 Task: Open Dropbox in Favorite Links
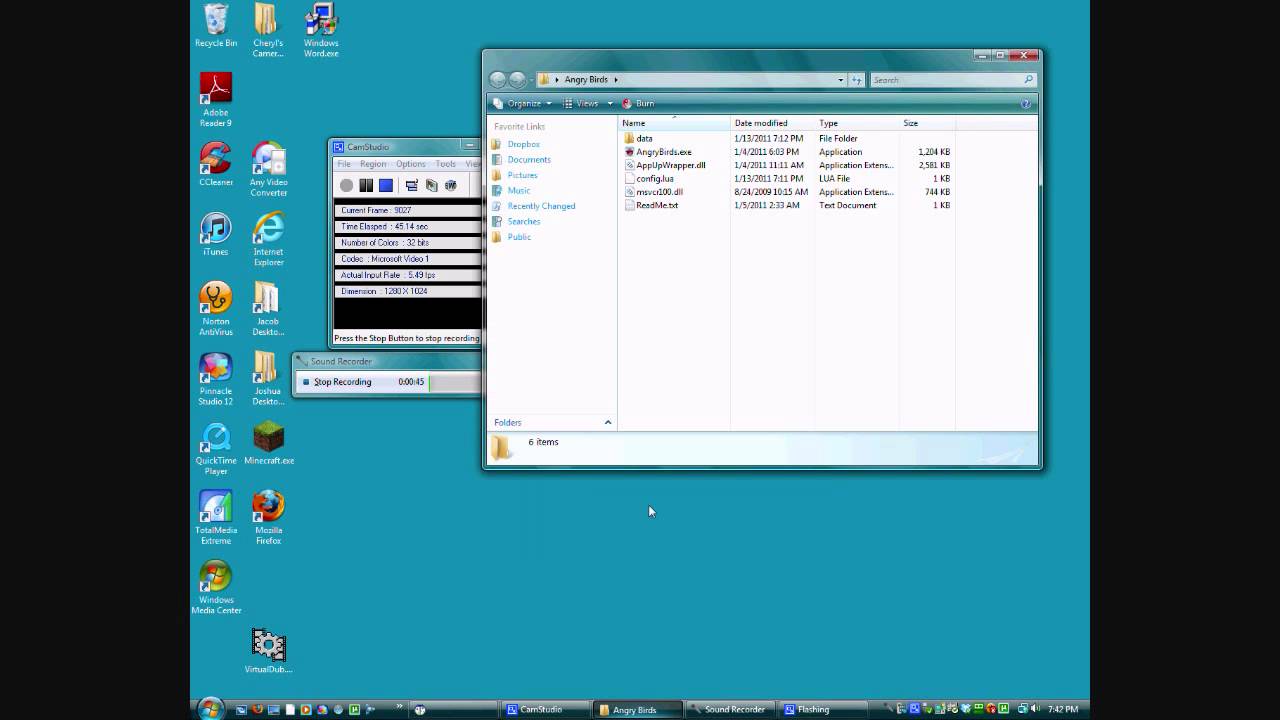point(516,145)
